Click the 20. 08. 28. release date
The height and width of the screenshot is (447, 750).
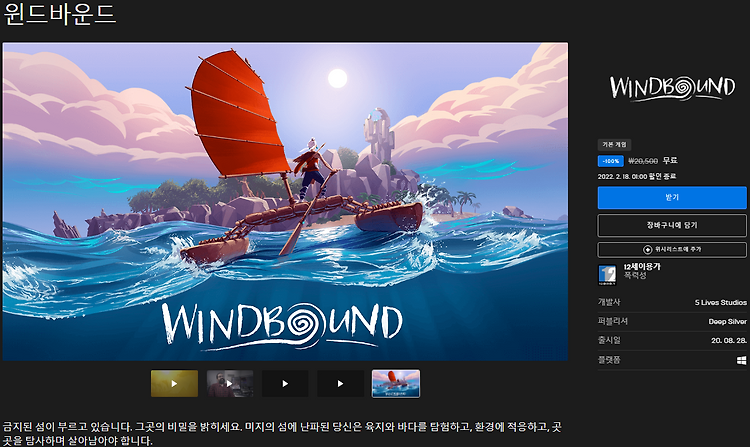click(728, 340)
